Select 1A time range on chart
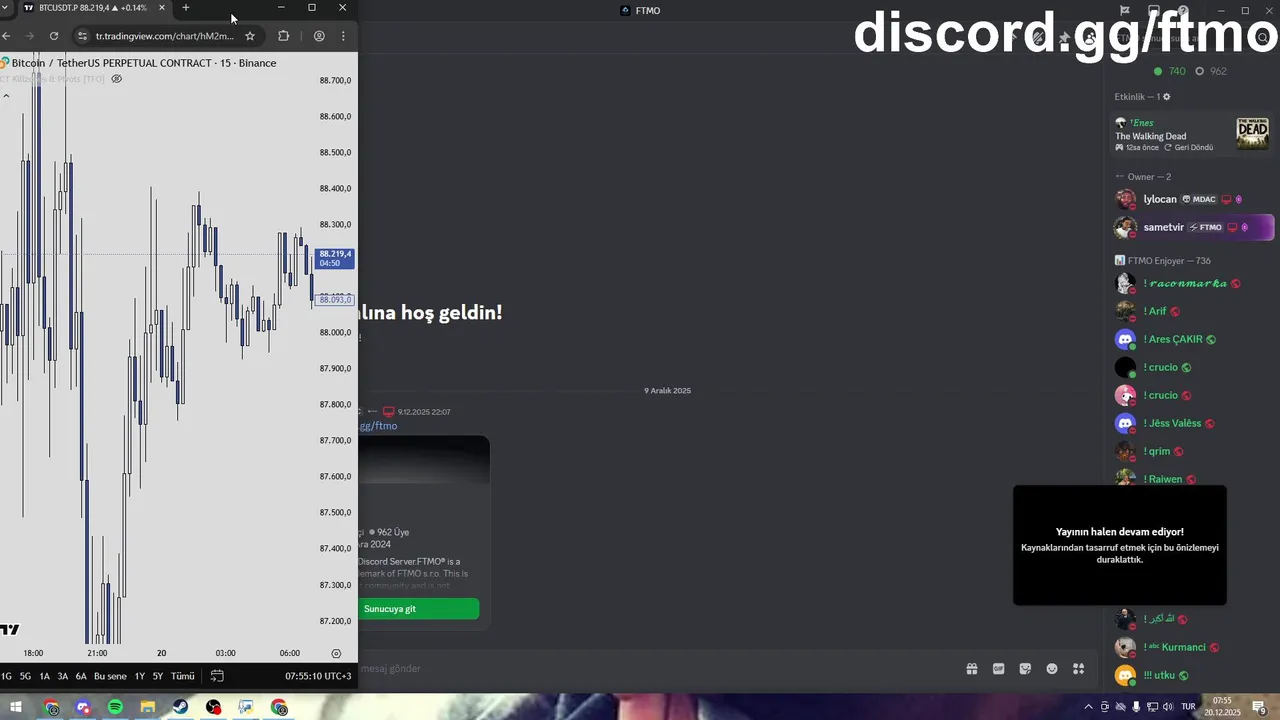Viewport: 1280px width, 720px height. (44, 677)
